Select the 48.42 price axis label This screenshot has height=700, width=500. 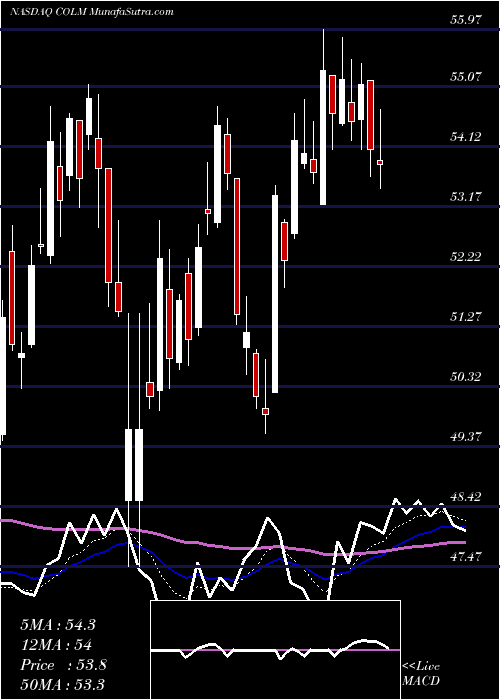tap(466, 496)
